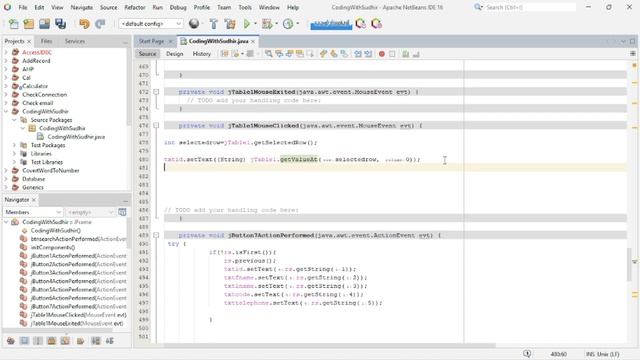Switch to History view button

[202, 54]
